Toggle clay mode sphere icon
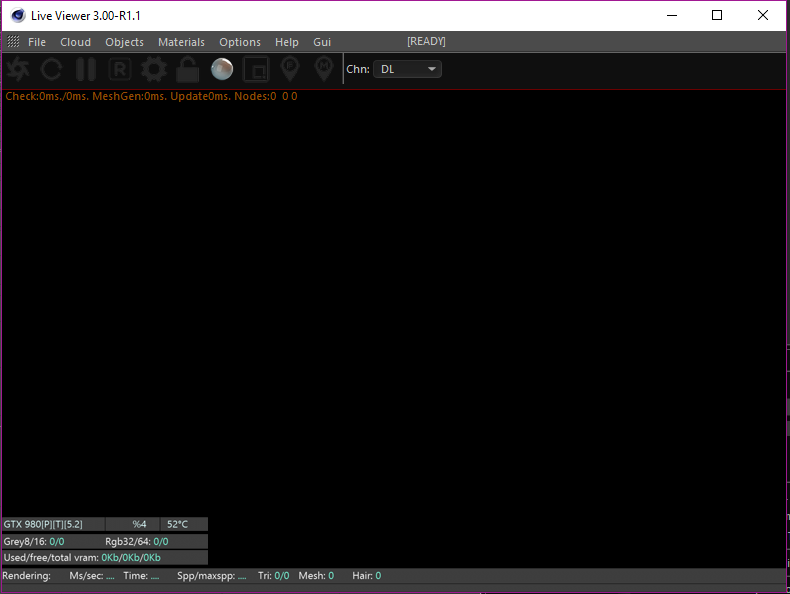This screenshot has height=594, width=790. [222, 69]
